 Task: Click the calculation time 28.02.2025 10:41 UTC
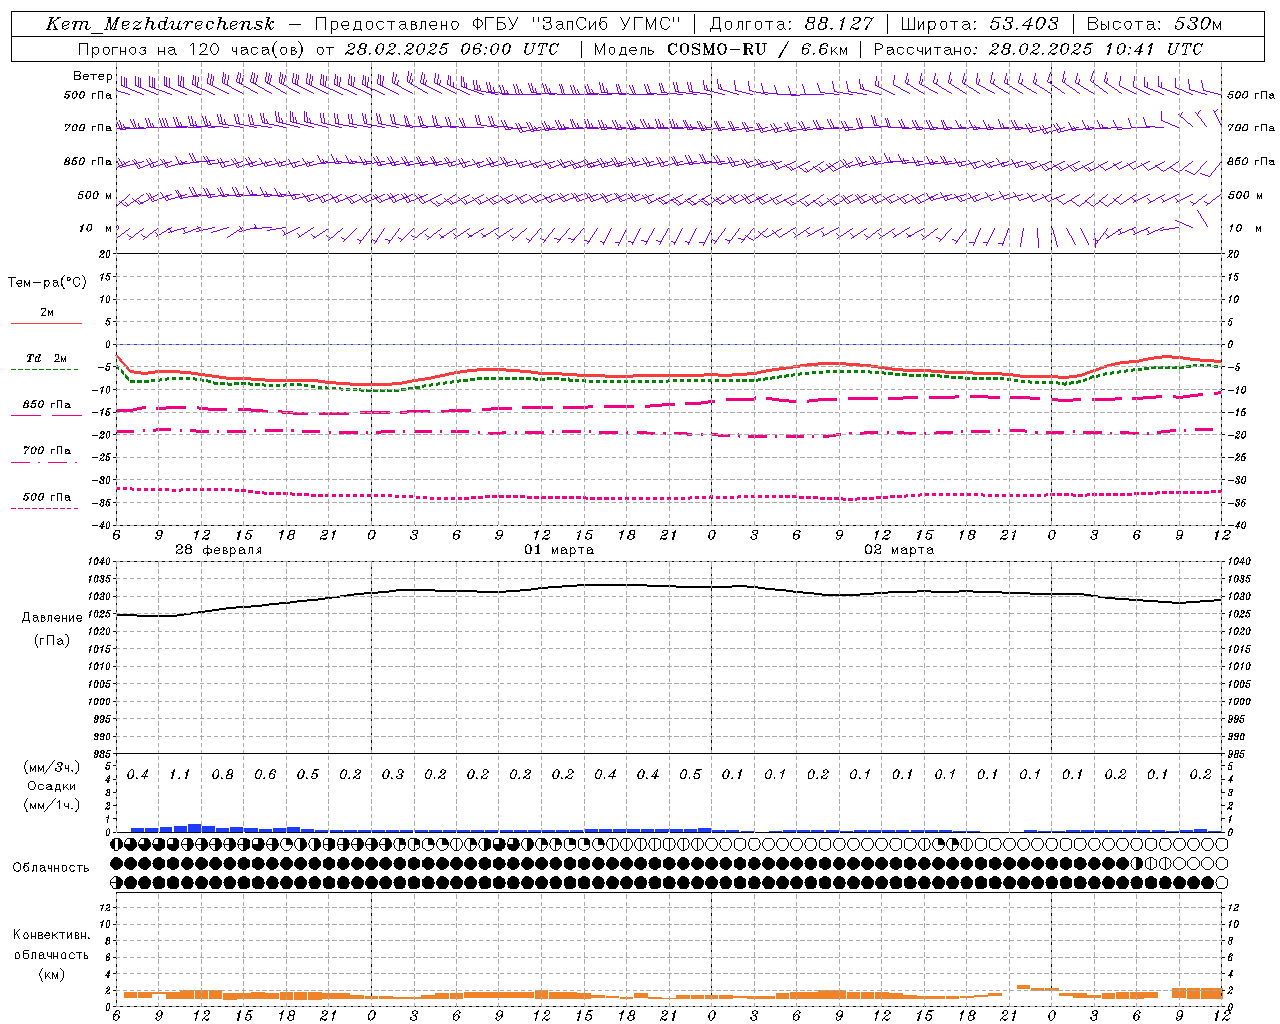click(1096, 49)
